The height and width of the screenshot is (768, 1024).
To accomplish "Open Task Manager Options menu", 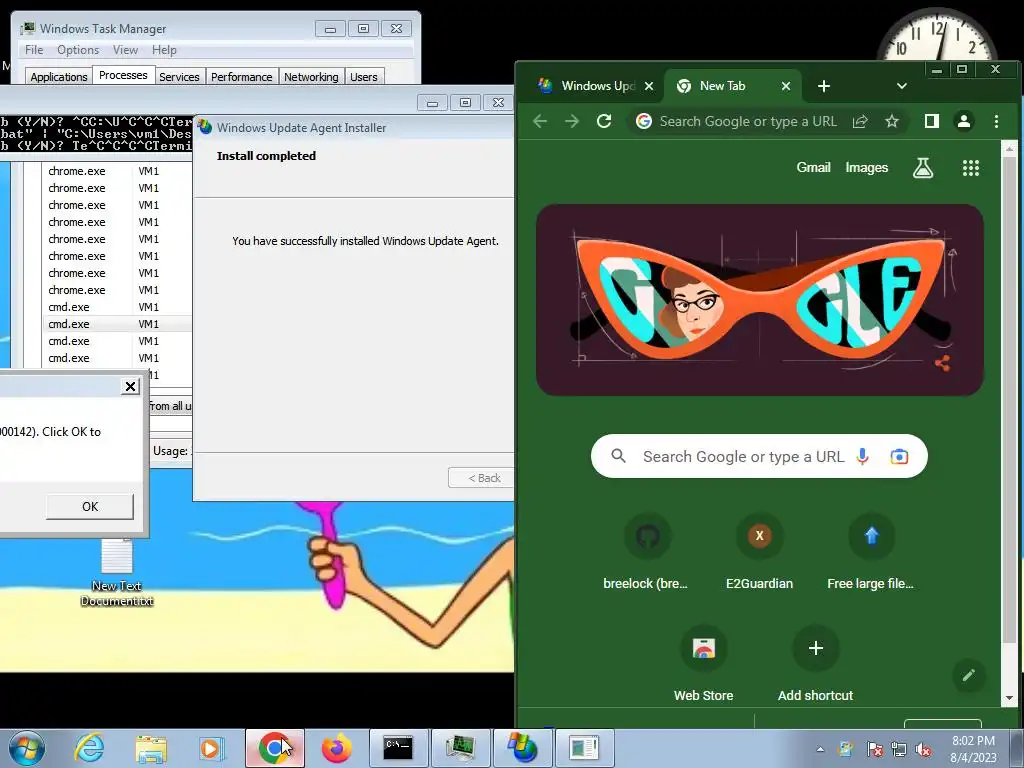I will point(78,50).
